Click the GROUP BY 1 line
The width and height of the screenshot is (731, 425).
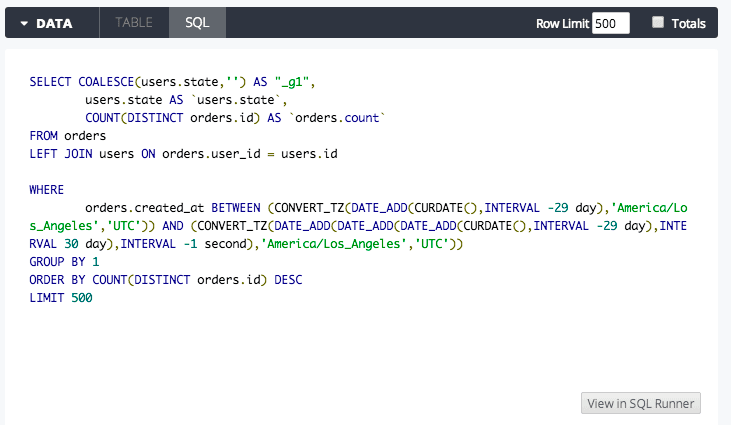pos(64,262)
